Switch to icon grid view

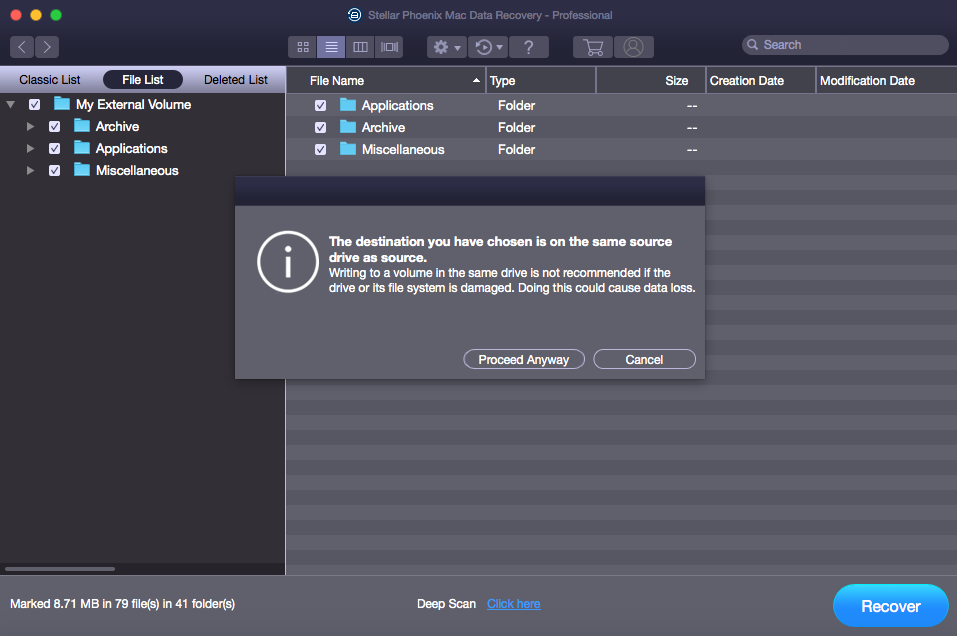(x=303, y=47)
